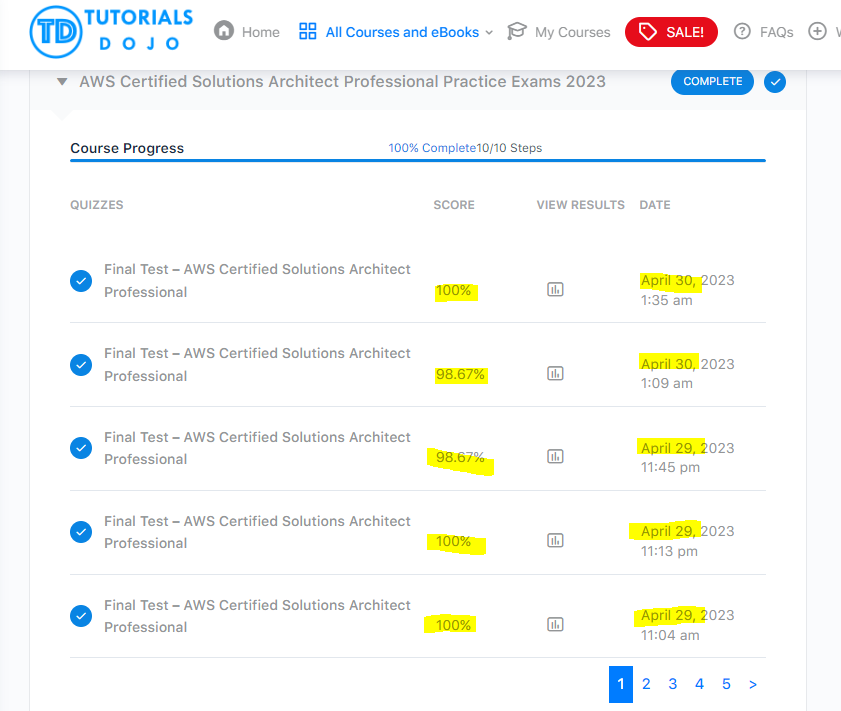
Task: Click the Home house icon
Action: point(224,31)
